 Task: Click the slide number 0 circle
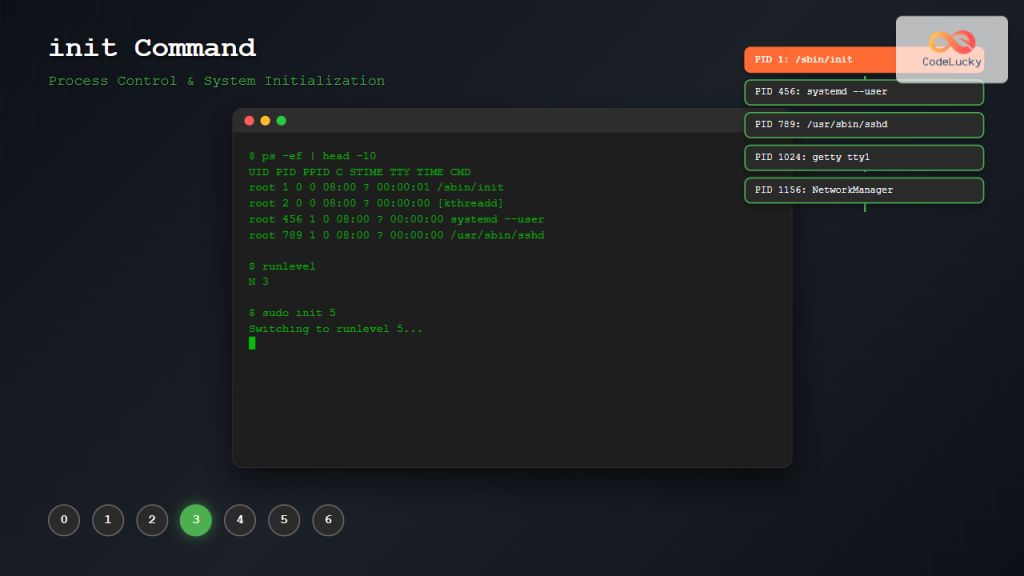(x=64, y=520)
